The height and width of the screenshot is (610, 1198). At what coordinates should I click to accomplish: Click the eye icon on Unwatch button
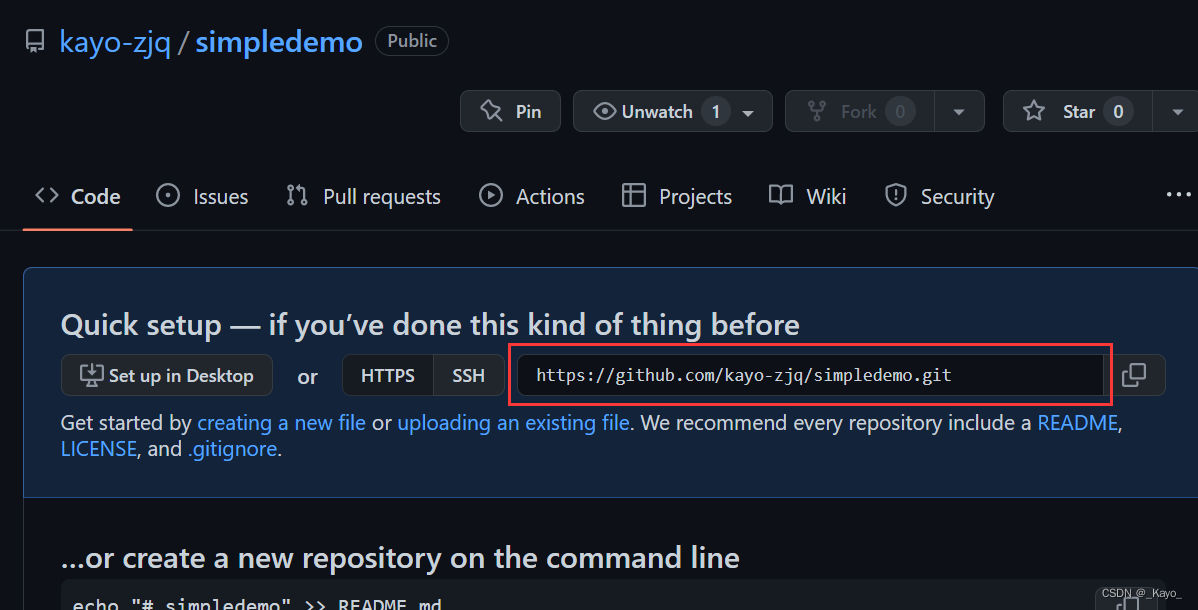(604, 111)
